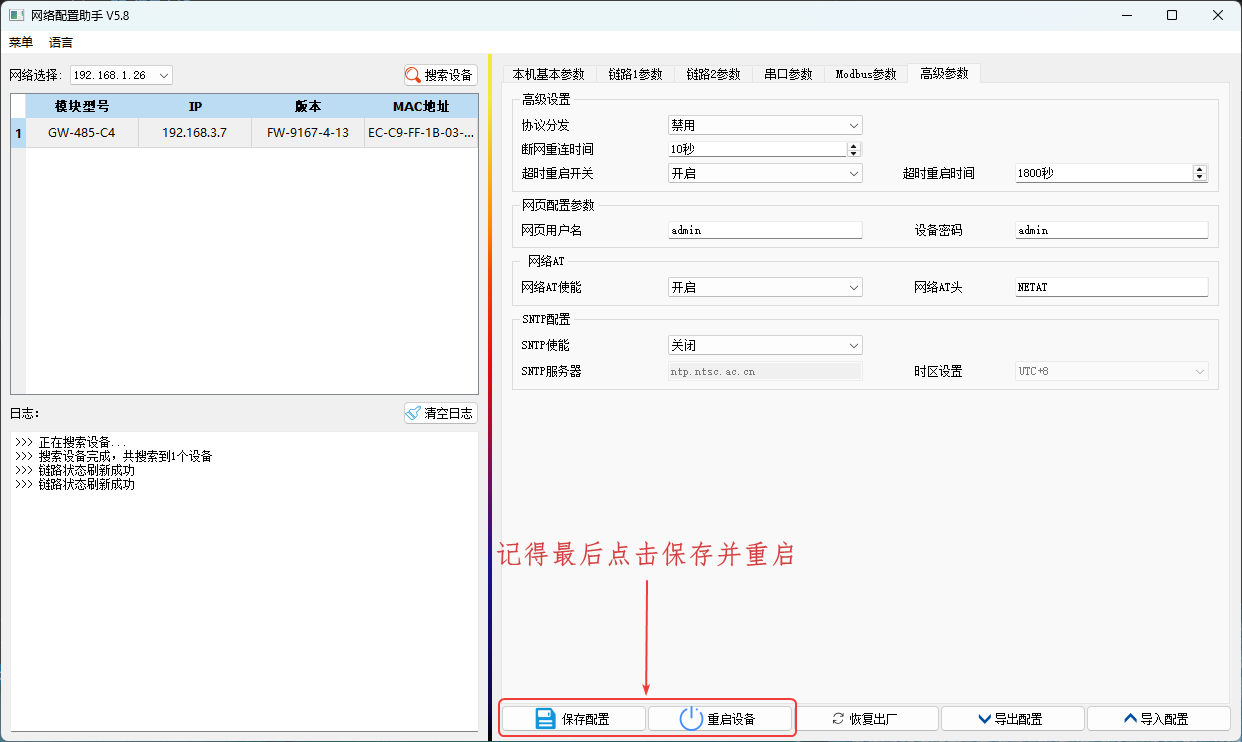Click the 恢复出厂 refresh arrows icon
Image resolution: width=1242 pixels, height=742 pixels.
click(838, 717)
